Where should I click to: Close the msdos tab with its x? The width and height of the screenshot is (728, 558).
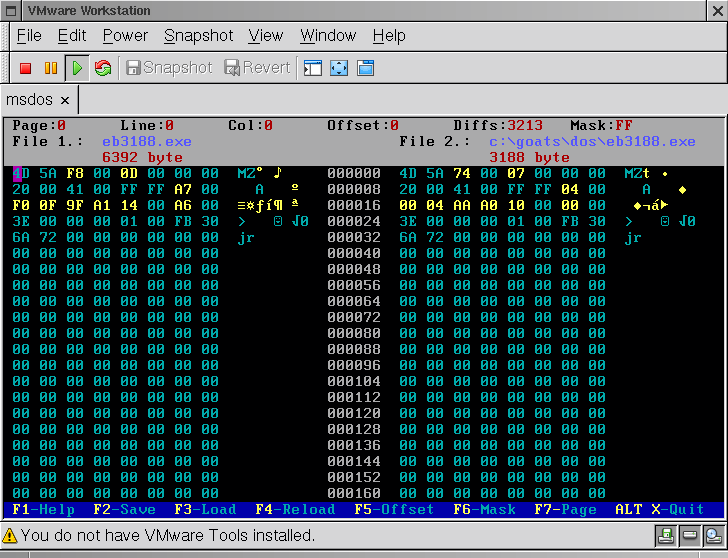[65, 100]
